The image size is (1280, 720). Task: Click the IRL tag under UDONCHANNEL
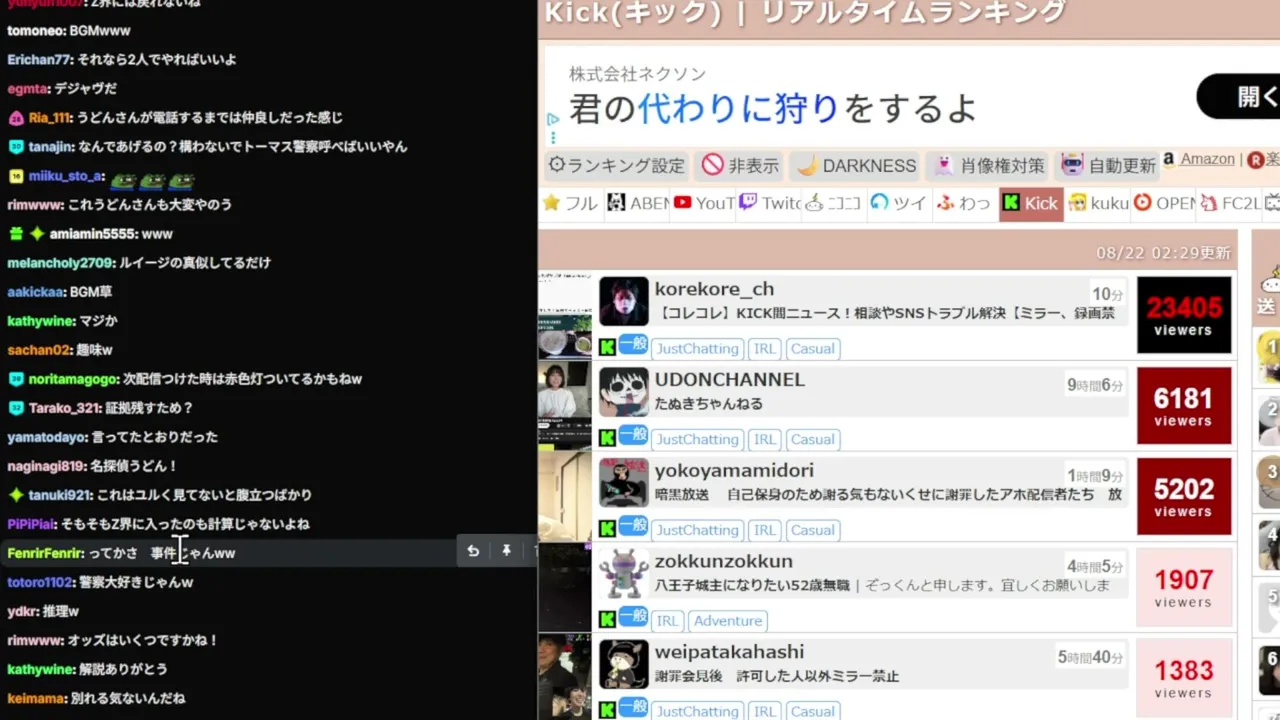[765, 440]
